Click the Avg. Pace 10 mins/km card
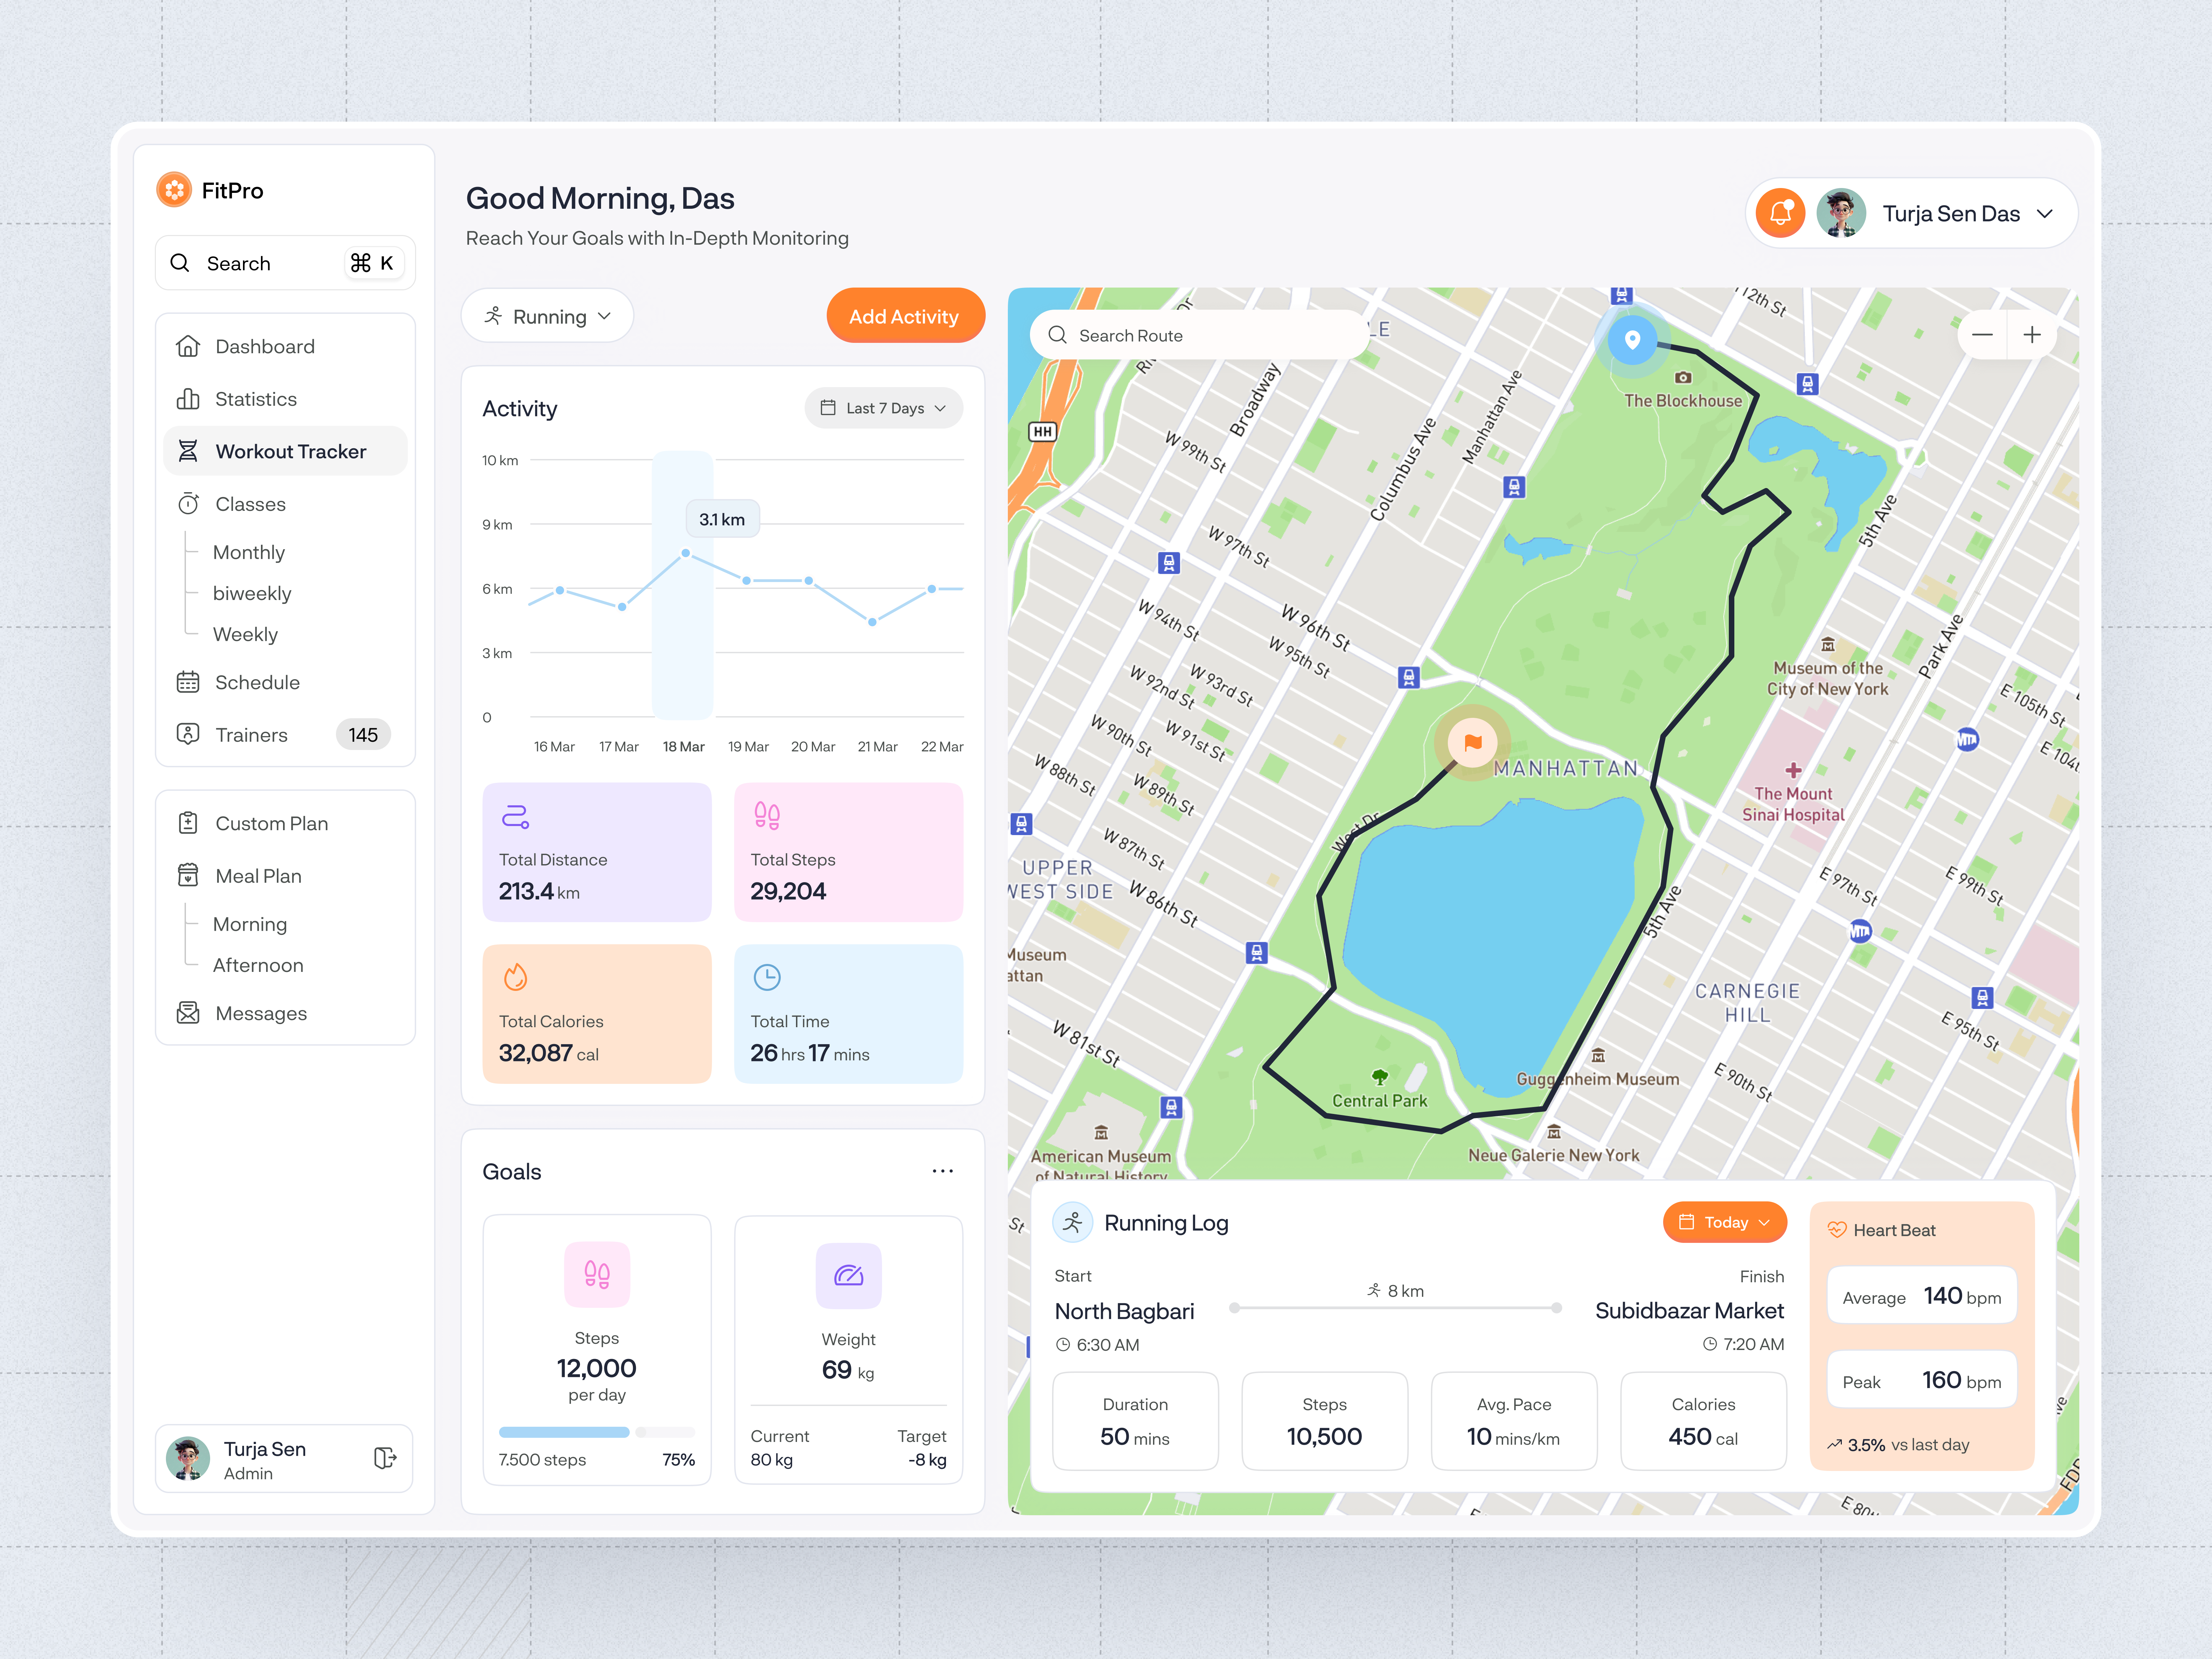The width and height of the screenshot is (2212, 1659). 1514,1421
